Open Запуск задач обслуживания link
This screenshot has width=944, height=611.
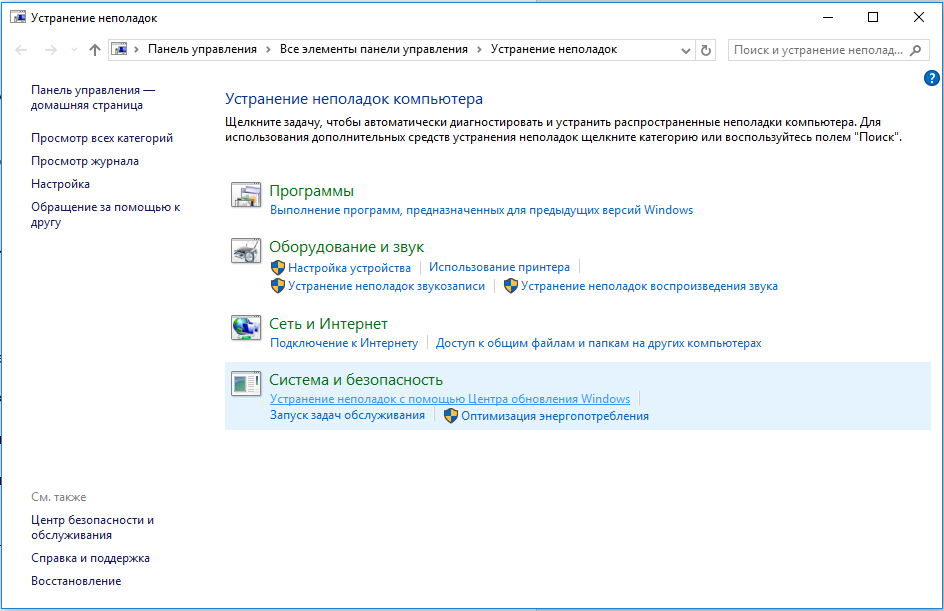[x=347, y=415]
